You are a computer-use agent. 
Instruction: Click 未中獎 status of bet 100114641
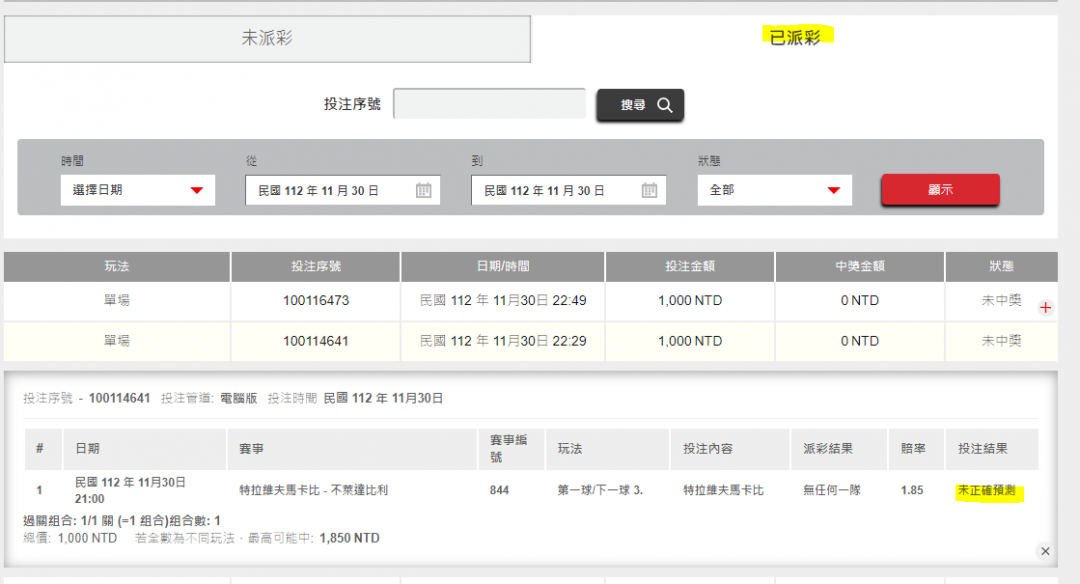click(x=1001, y=341)
